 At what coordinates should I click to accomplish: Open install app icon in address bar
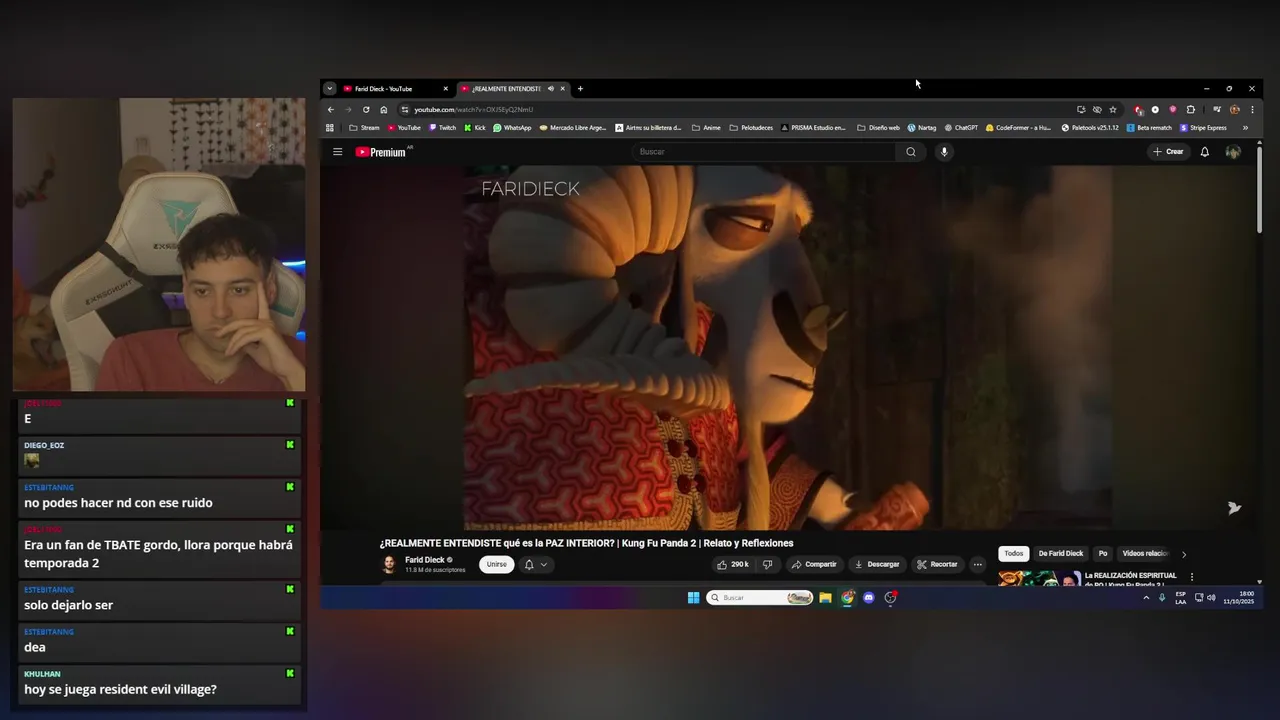pos(1081,109)
